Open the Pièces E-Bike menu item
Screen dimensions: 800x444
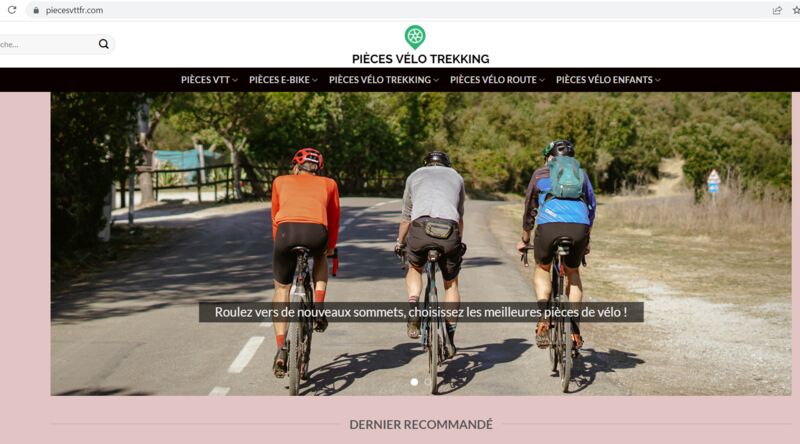(x=279, y=80)
